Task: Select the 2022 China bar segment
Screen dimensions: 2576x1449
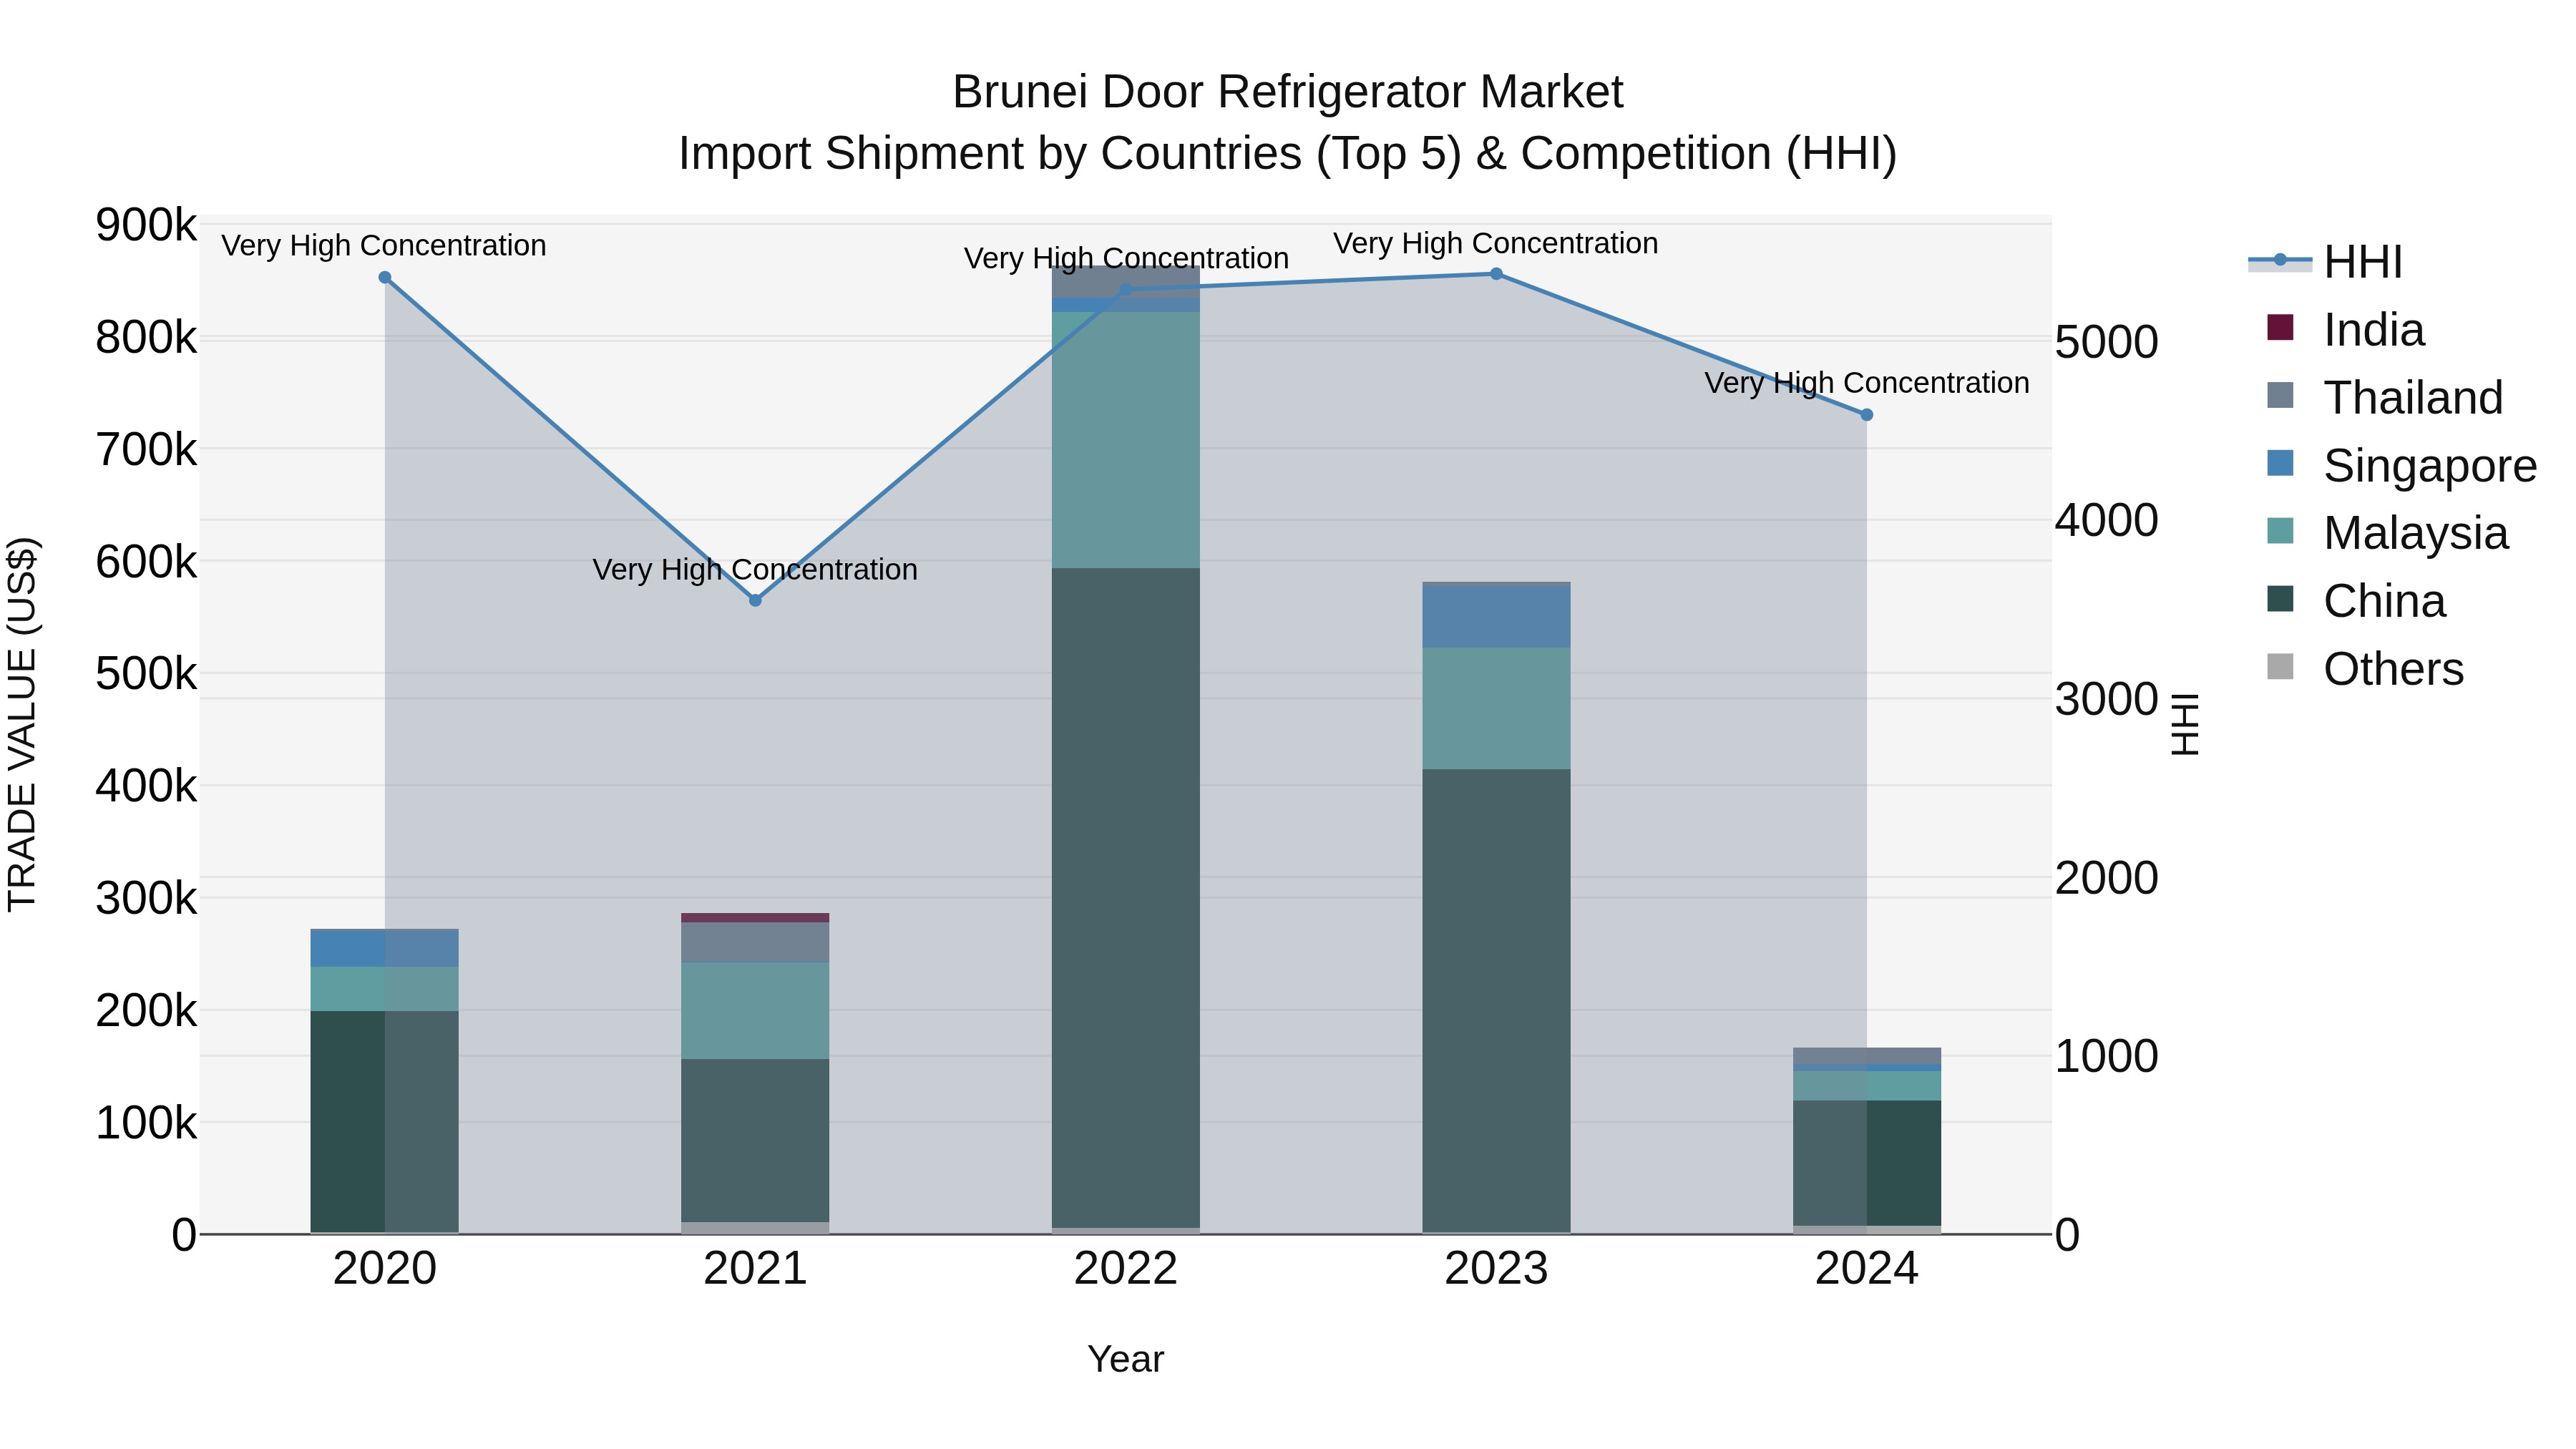Action: pos(1126,898)
